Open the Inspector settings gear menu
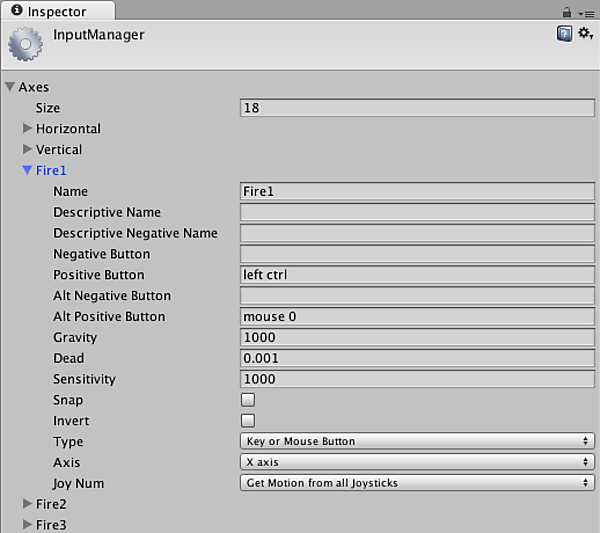Image resolution: width=600 pixels, height=533 pixels. 585,34
